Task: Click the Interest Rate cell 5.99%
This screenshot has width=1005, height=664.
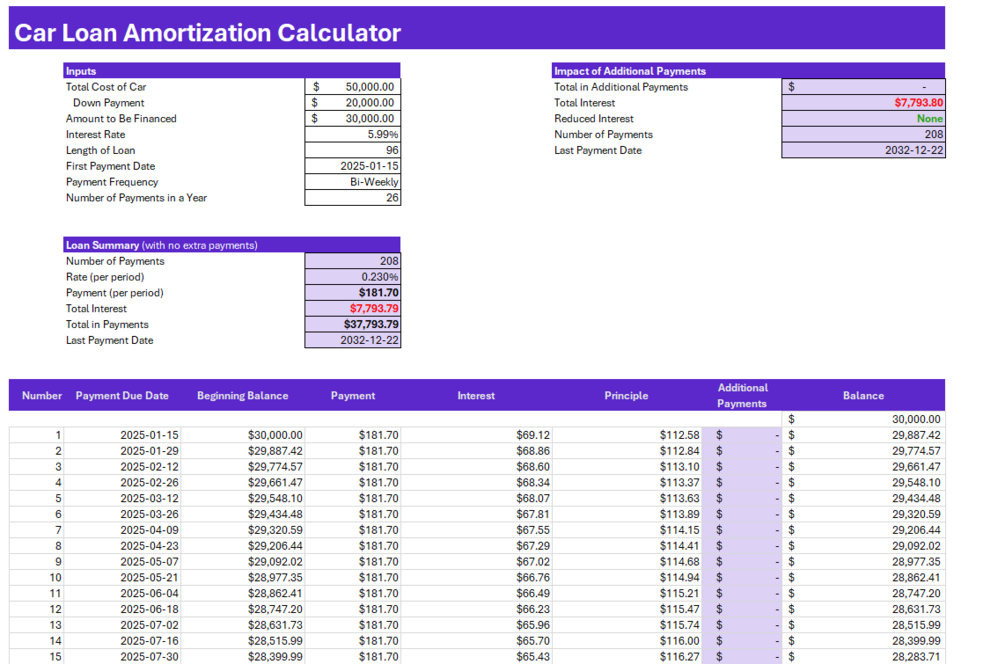Action: tap(353, 135)
